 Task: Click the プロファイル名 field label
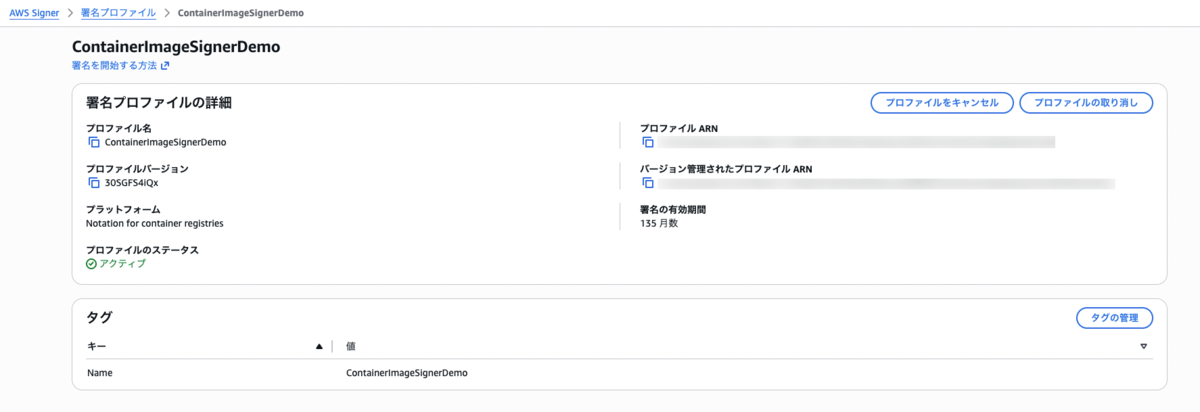point(119,129)
